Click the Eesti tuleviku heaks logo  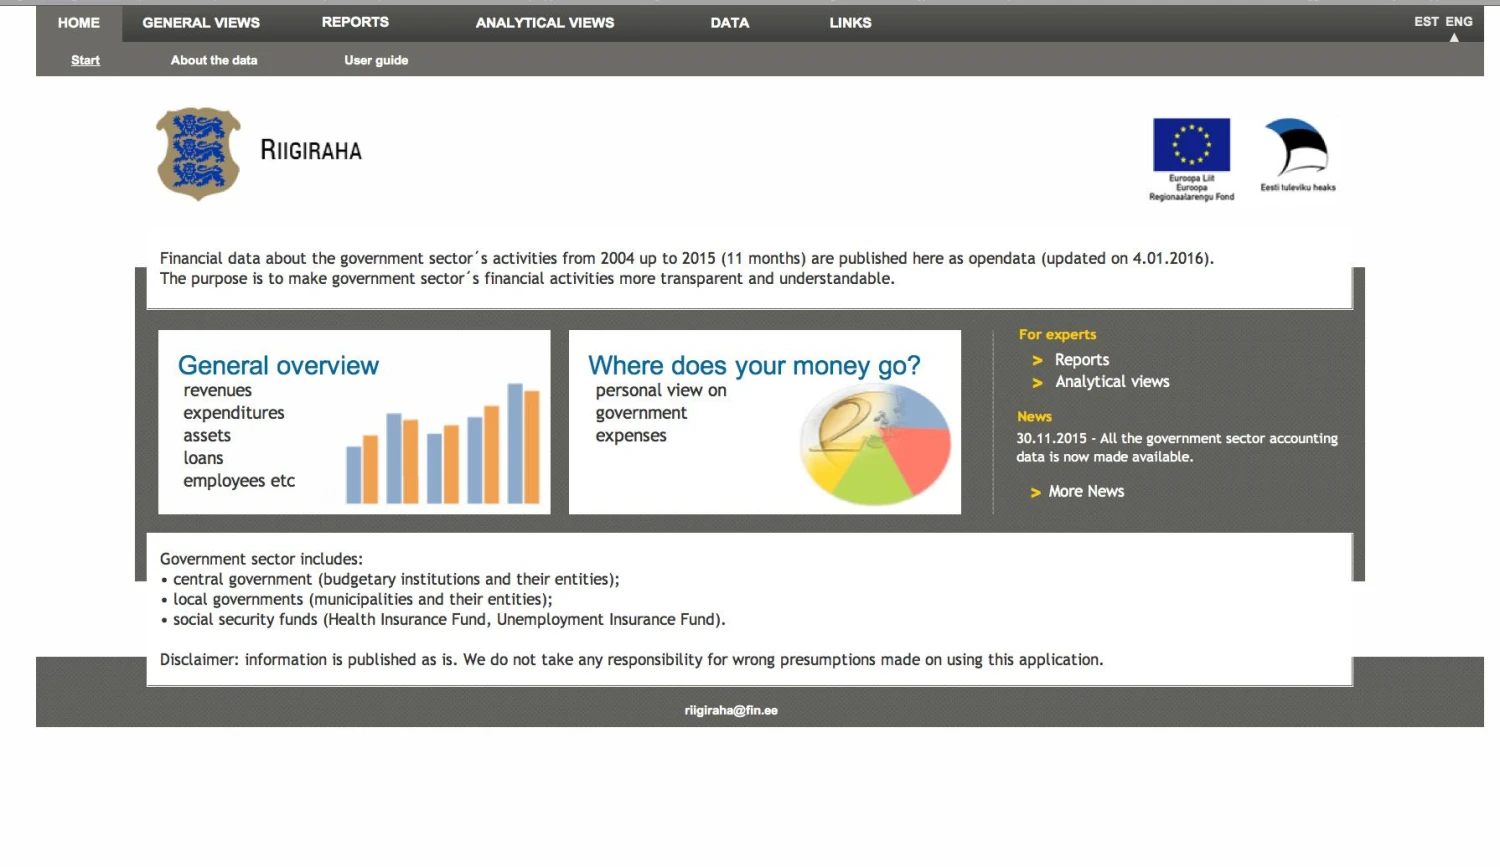[1297, 148]
